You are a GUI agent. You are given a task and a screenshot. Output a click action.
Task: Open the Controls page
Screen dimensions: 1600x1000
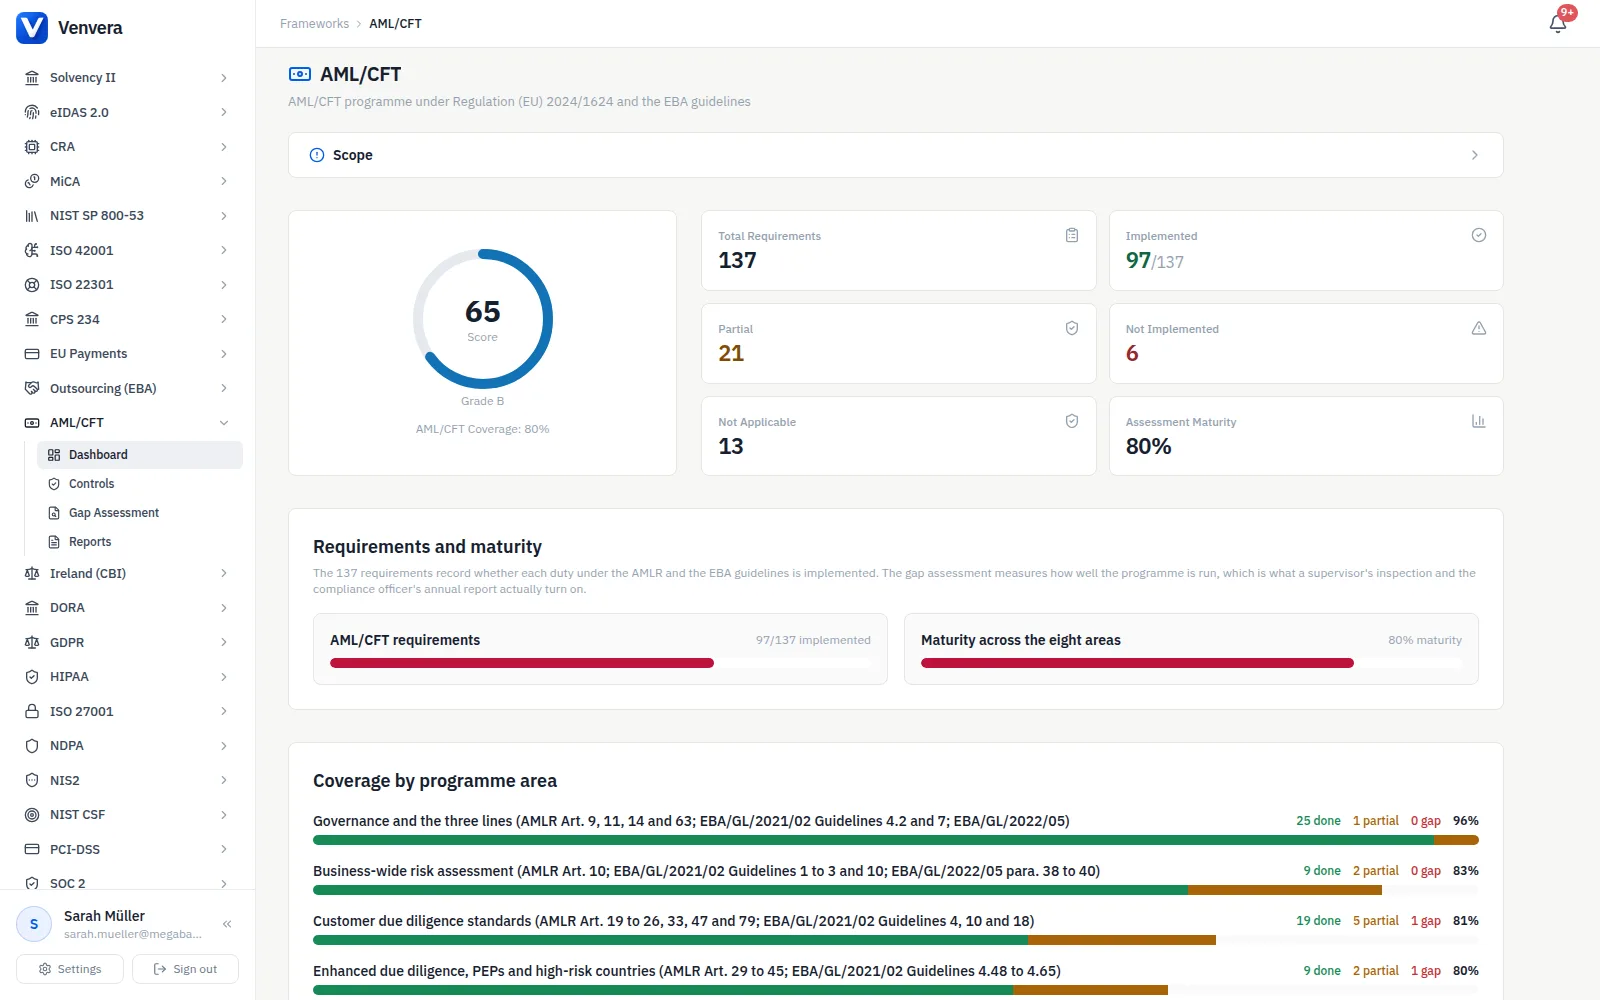(140, 484)
